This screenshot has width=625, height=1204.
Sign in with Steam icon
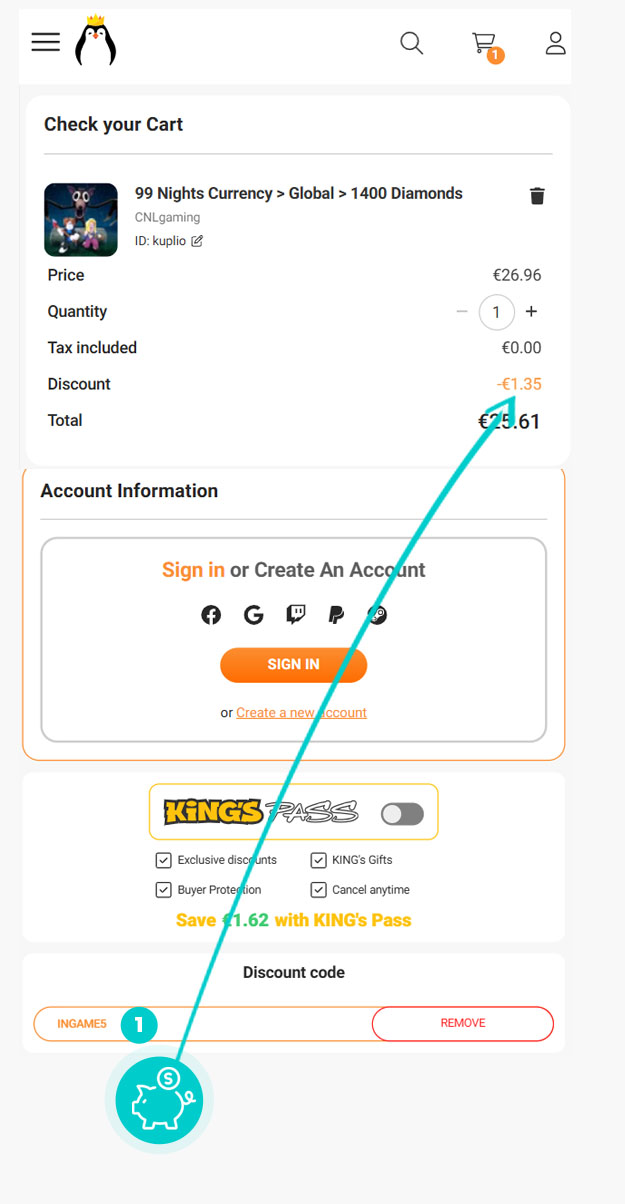click(x=377, y=615)
